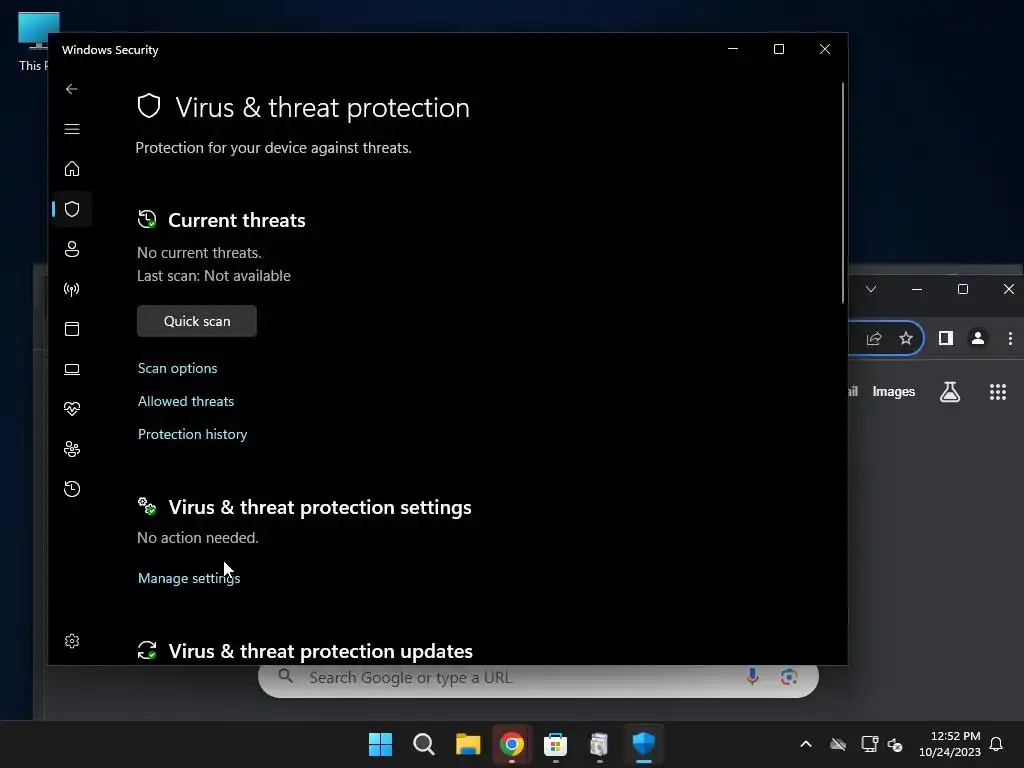Viewport: 1024px width, 768px height.
Task: Open Settings gear in Windows Security
Action: [72, 641]
